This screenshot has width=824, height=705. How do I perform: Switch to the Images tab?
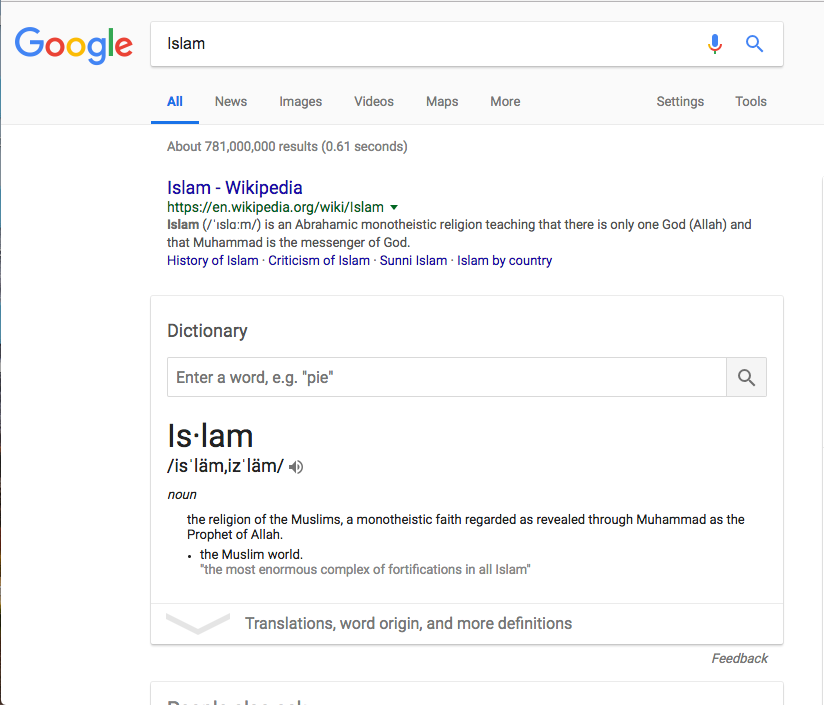301,101
